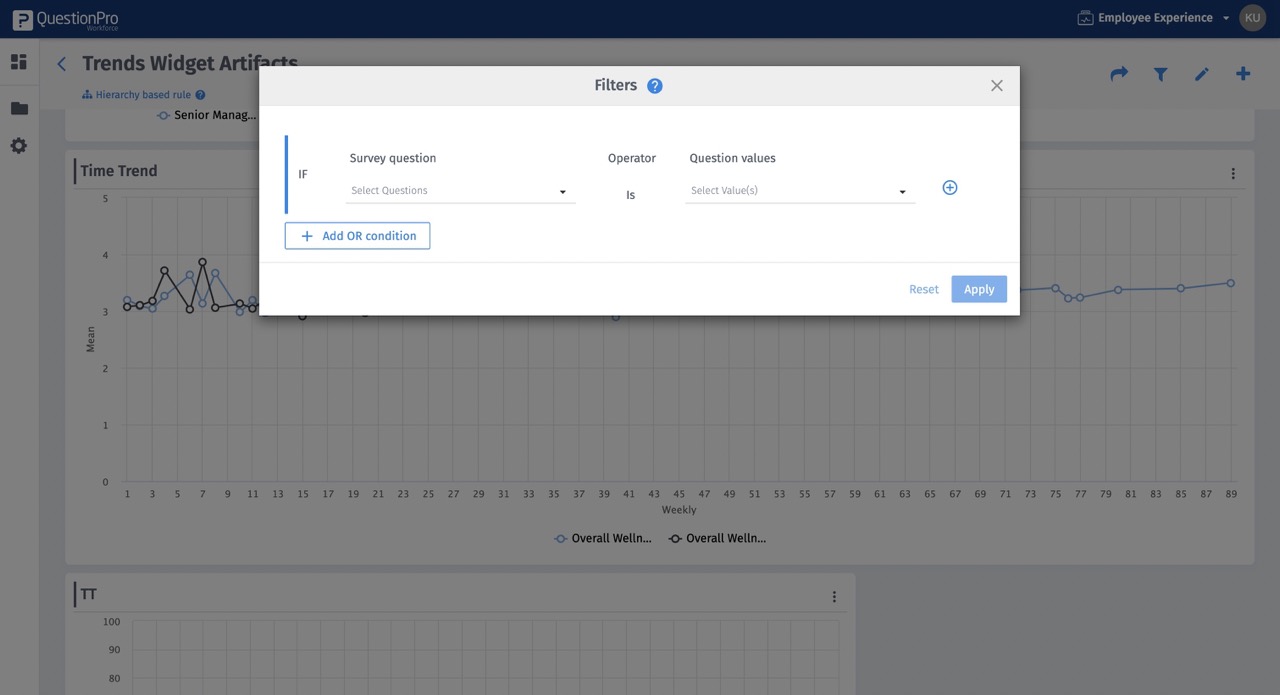
Task: Open the Filters help question mark
Action: point(655,86)
